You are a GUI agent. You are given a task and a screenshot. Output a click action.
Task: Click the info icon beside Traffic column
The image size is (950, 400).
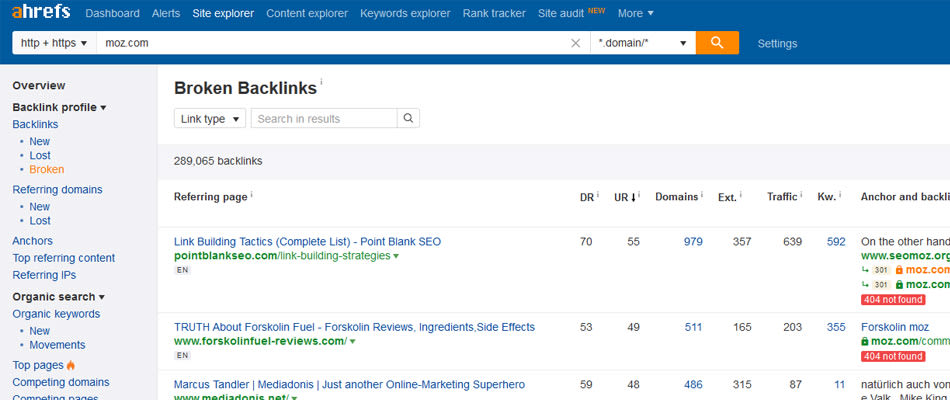point(801,195)
